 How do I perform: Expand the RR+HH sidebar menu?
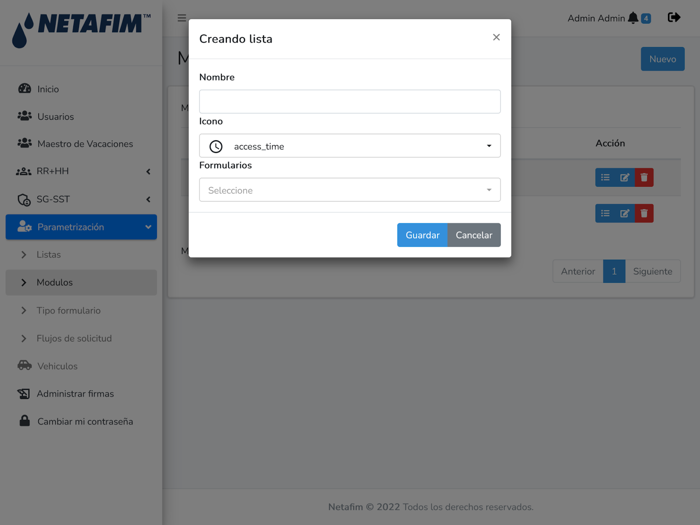[81, 171]
